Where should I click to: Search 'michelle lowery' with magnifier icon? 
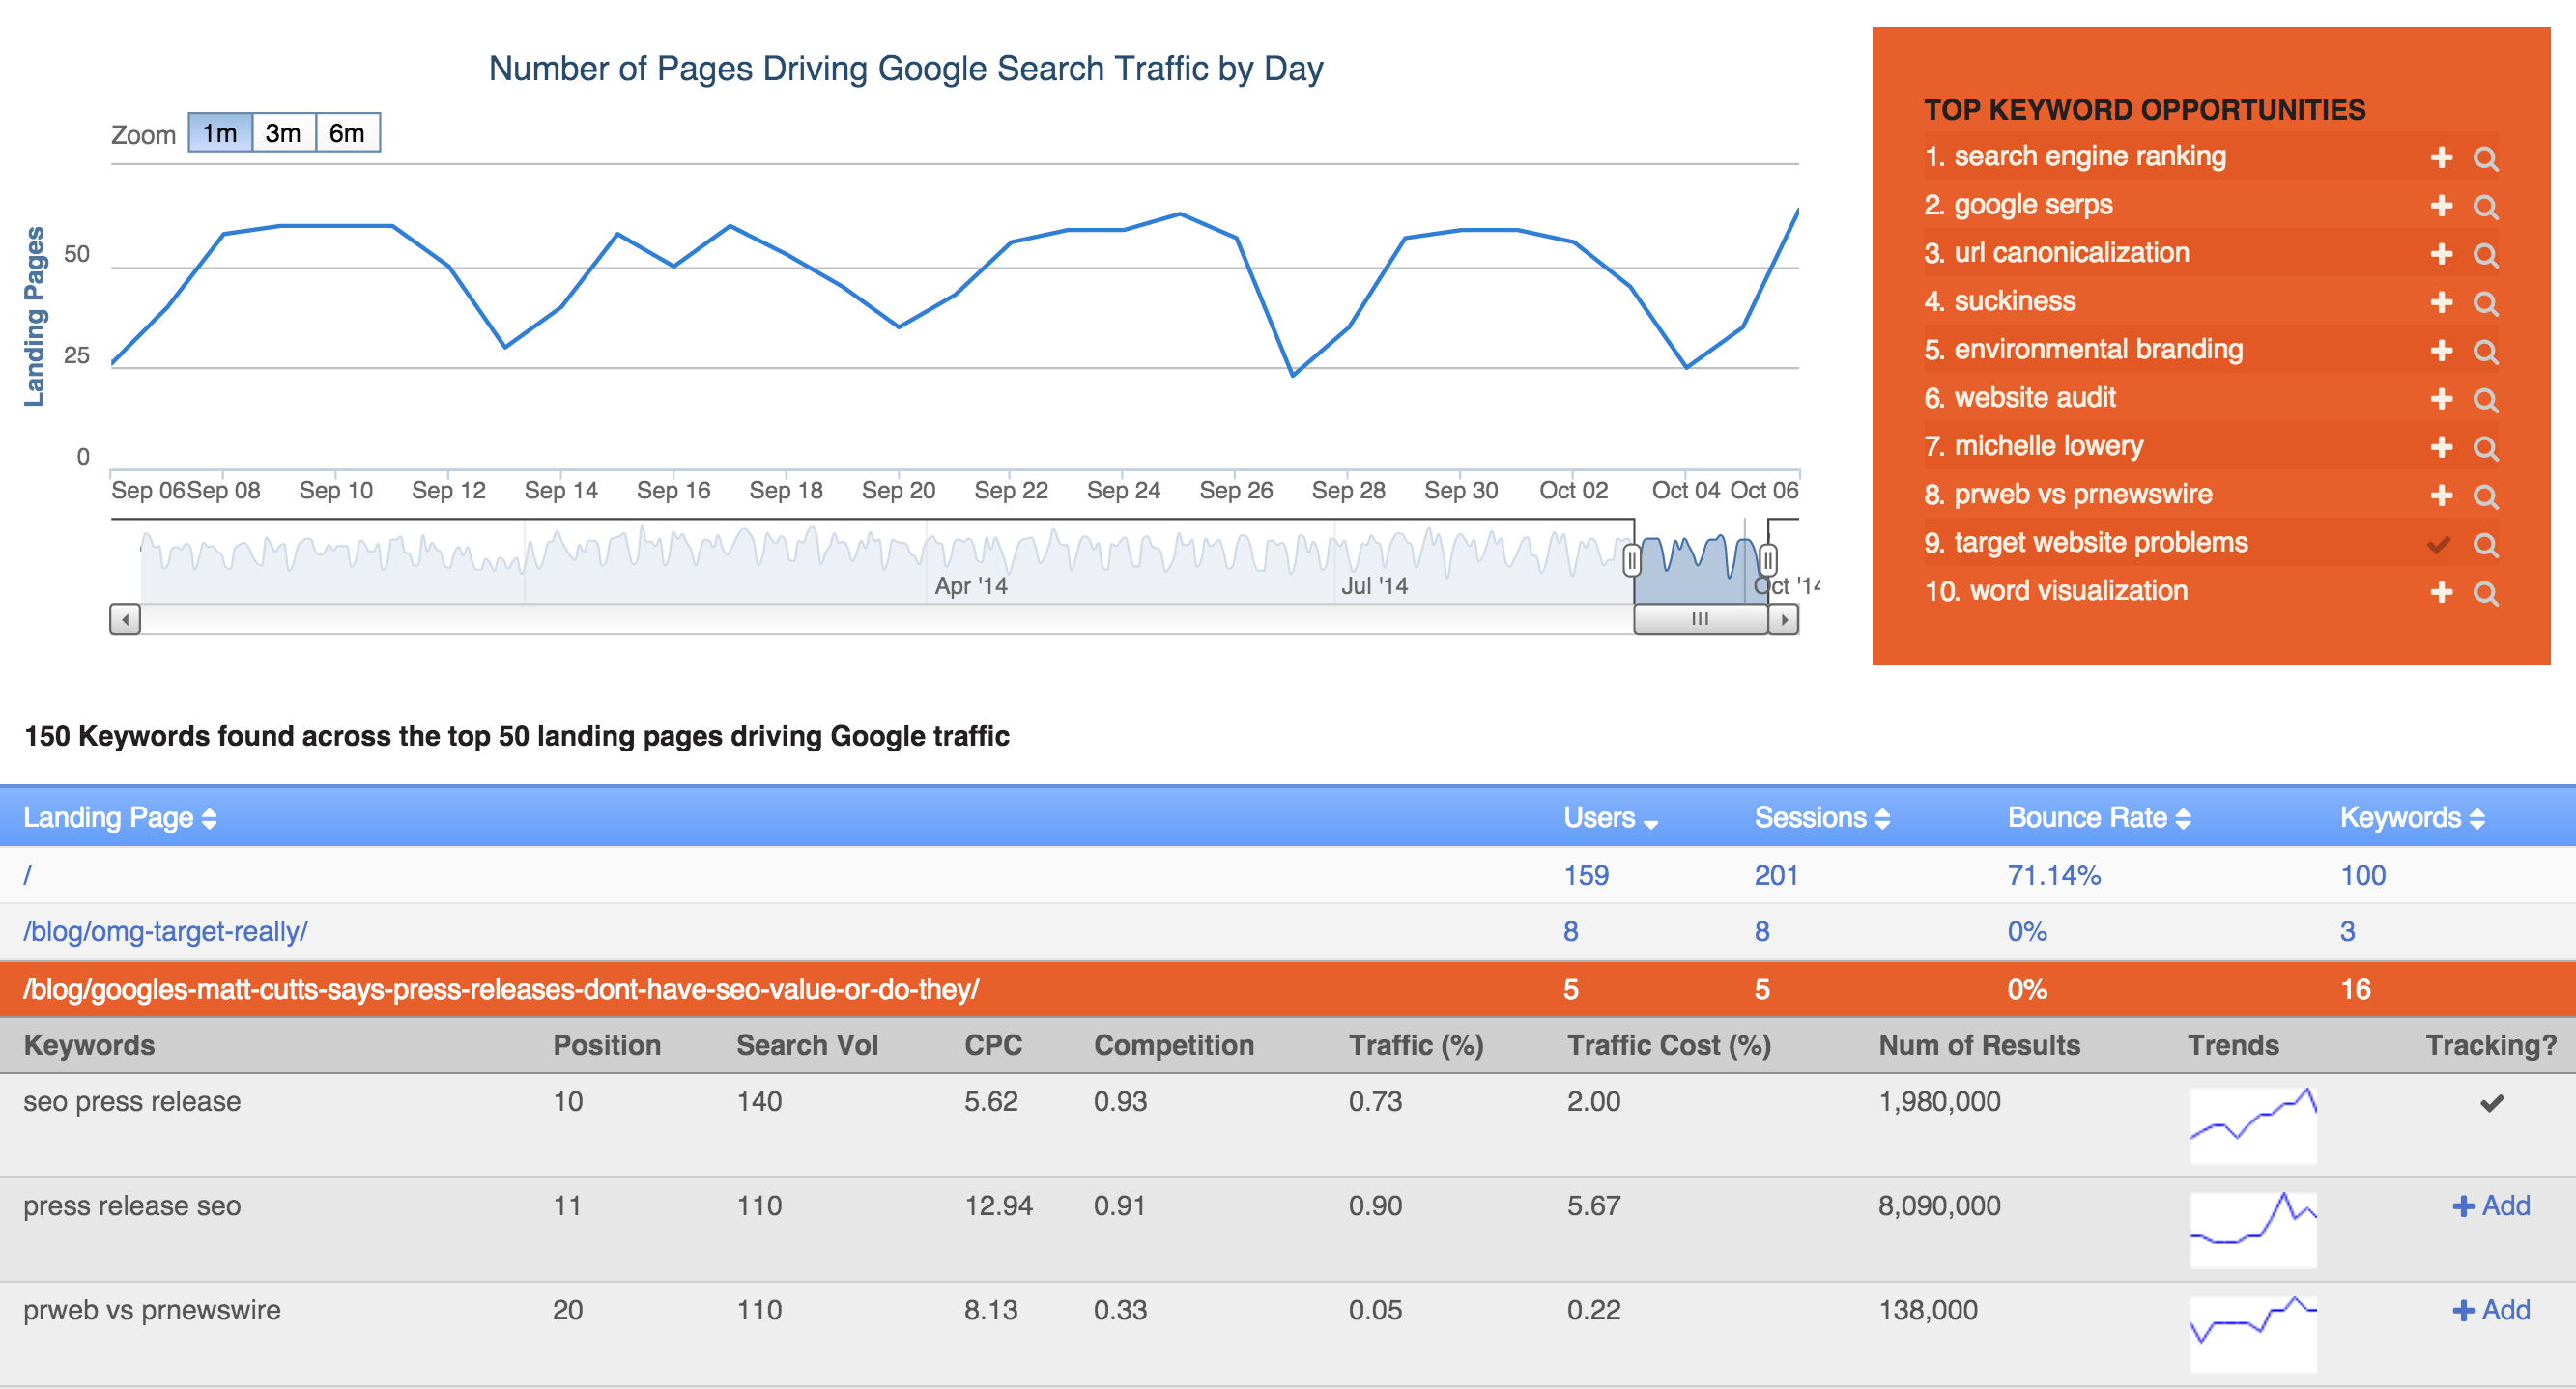pyautogui.click(x=2485, y=447)
